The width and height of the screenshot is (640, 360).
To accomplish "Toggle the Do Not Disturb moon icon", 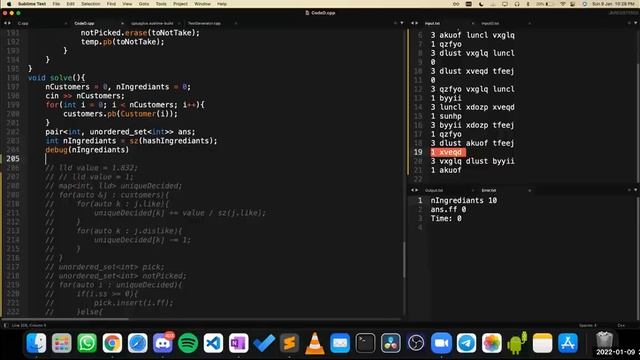I will 481,4.
